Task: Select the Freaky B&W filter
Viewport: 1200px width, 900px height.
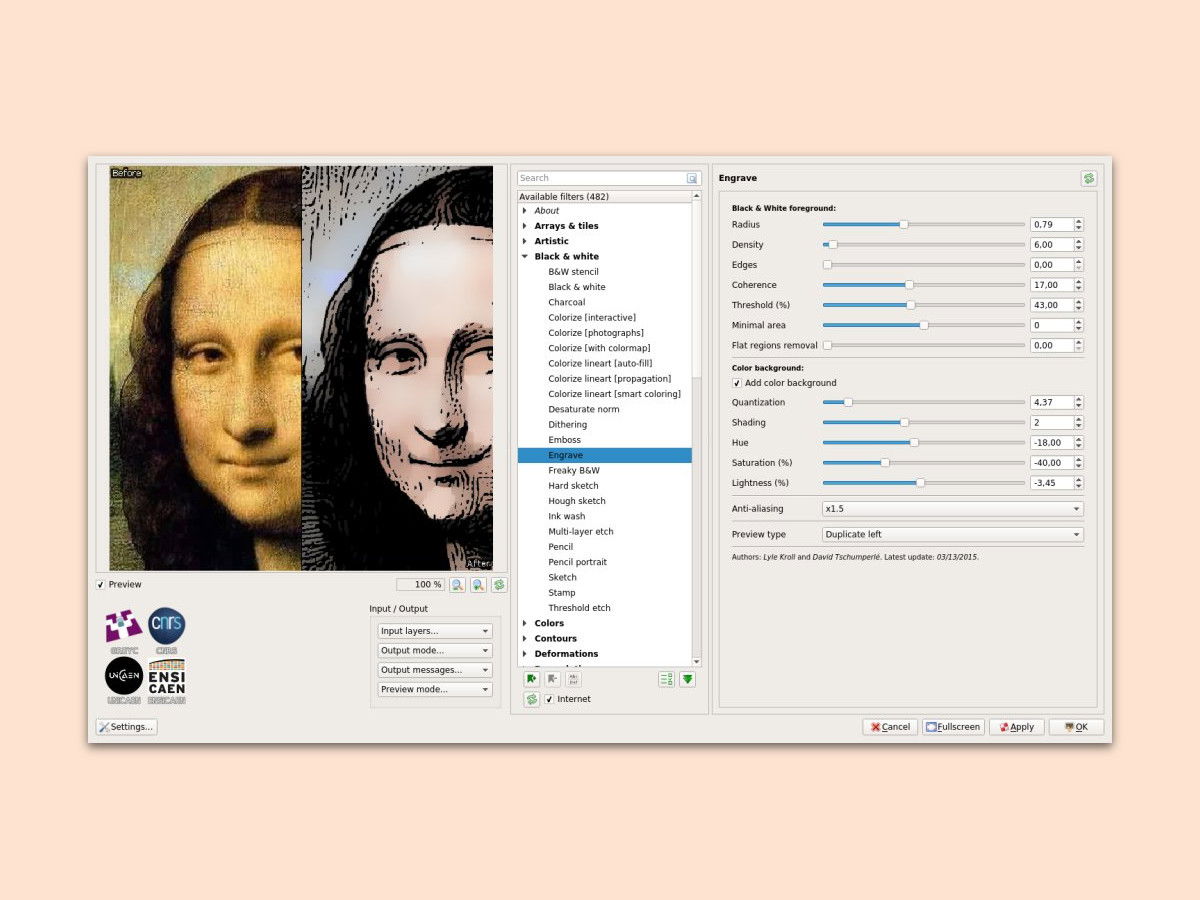Action: 574,470
